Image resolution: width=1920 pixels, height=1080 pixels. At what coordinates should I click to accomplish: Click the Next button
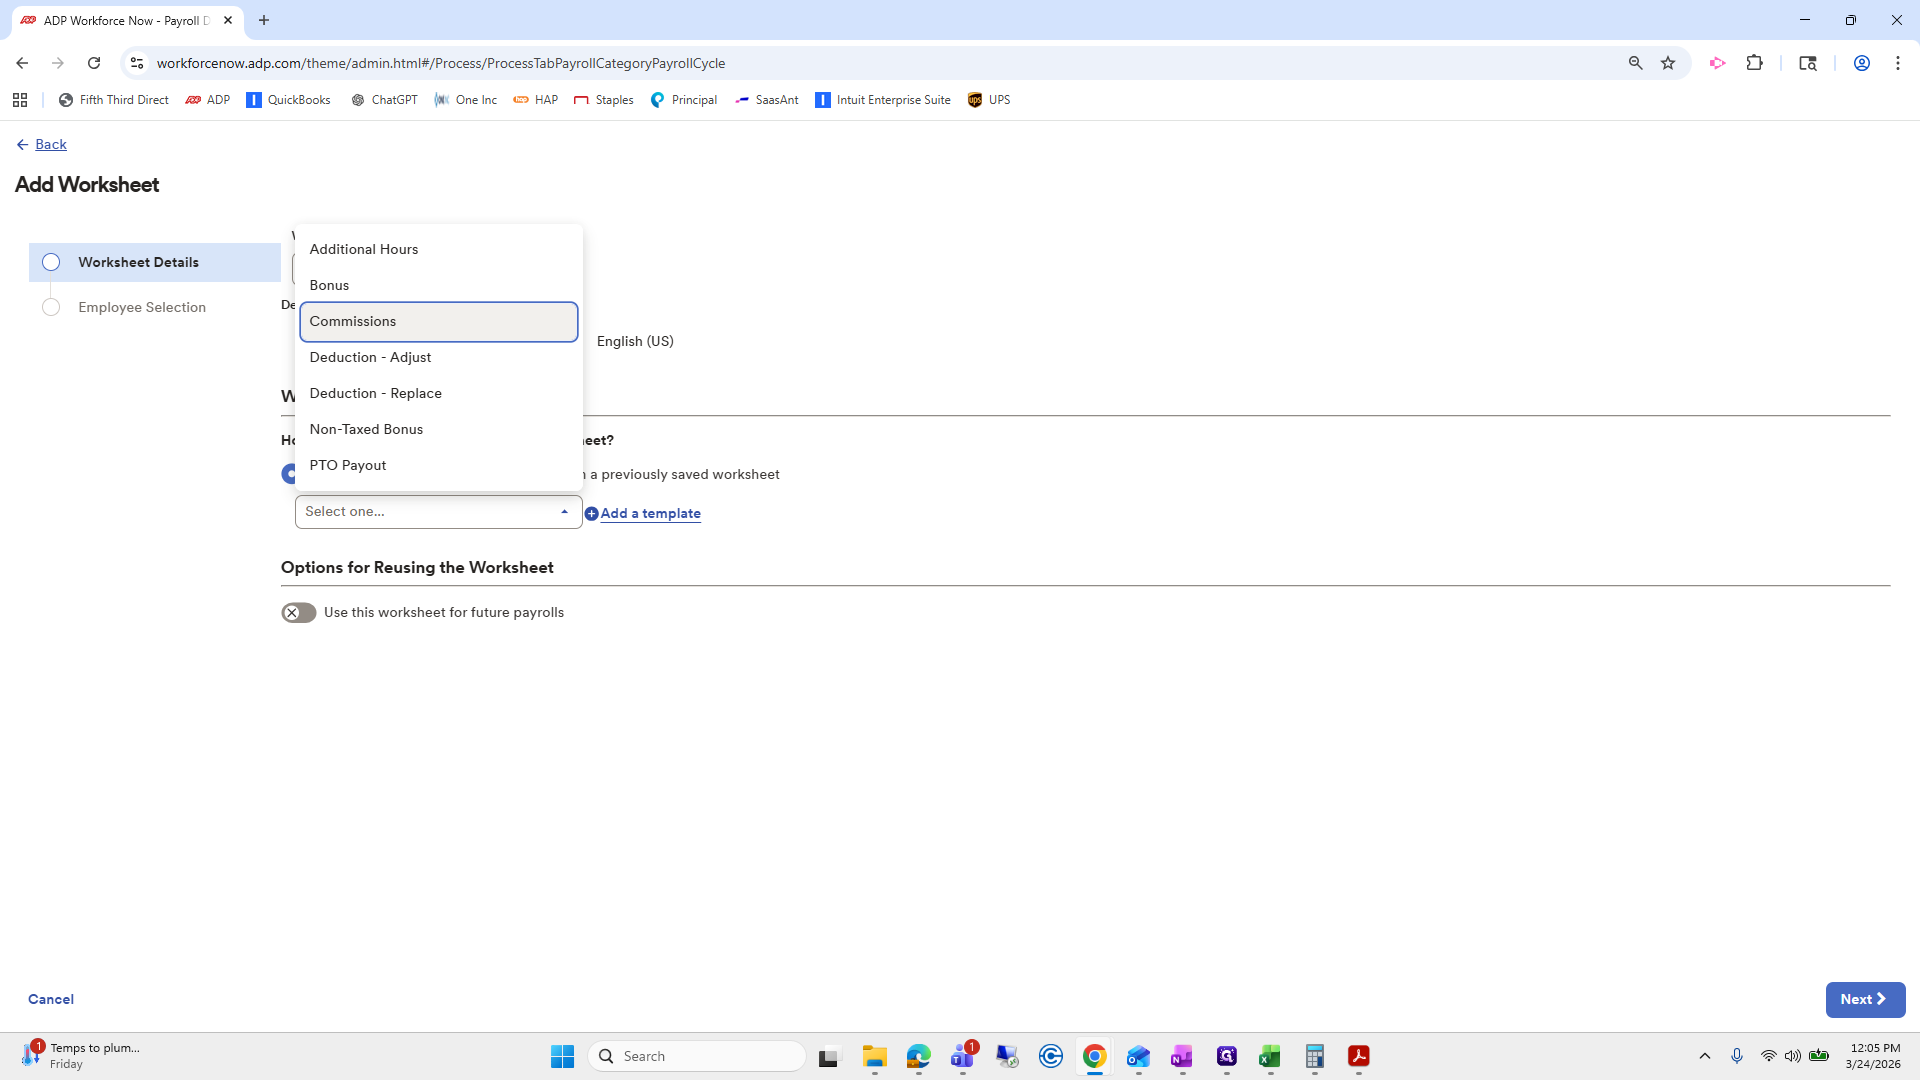1864,1000
